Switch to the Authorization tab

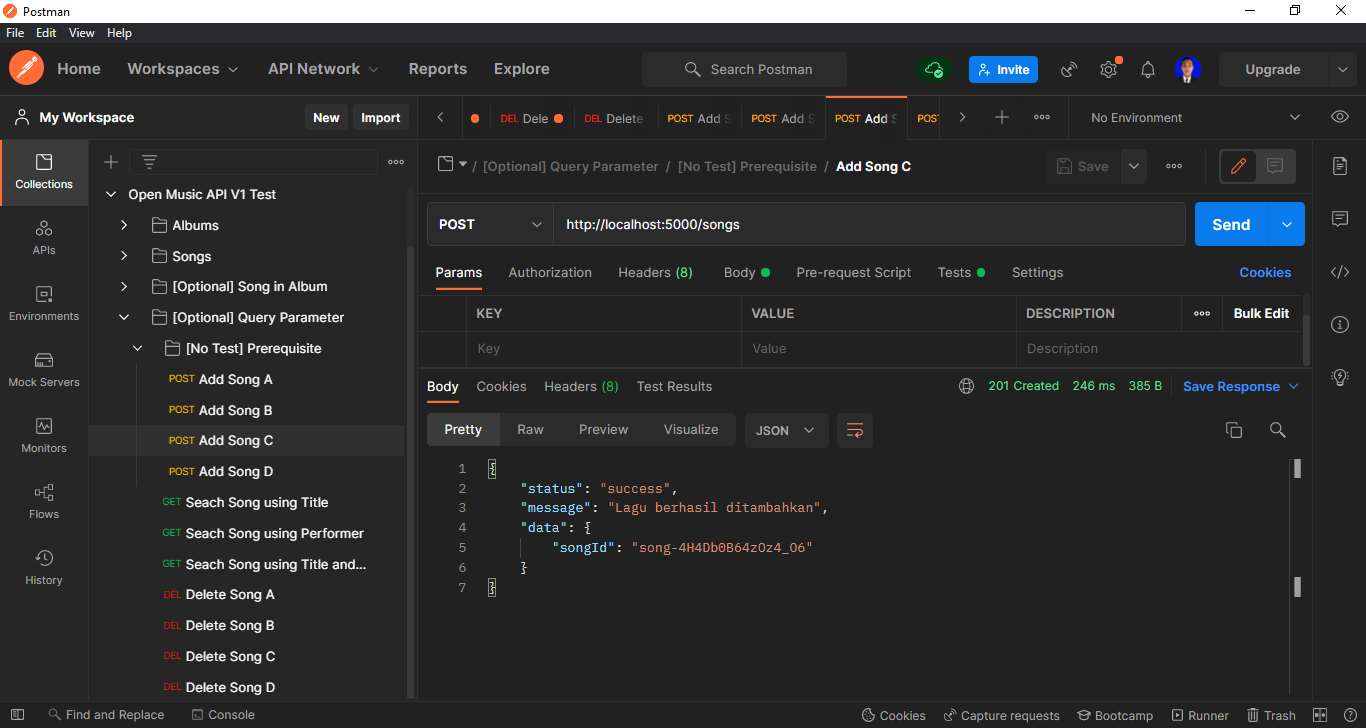(550, 272)
